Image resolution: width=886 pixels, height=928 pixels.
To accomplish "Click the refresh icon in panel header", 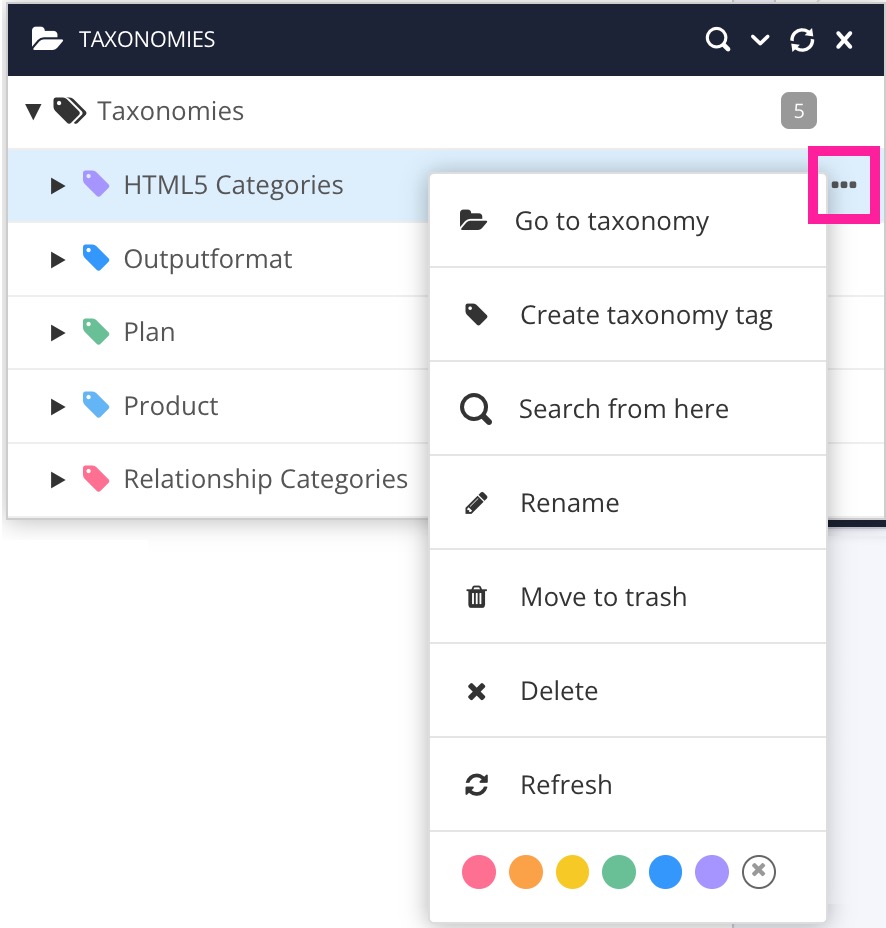I will [802, 40].
